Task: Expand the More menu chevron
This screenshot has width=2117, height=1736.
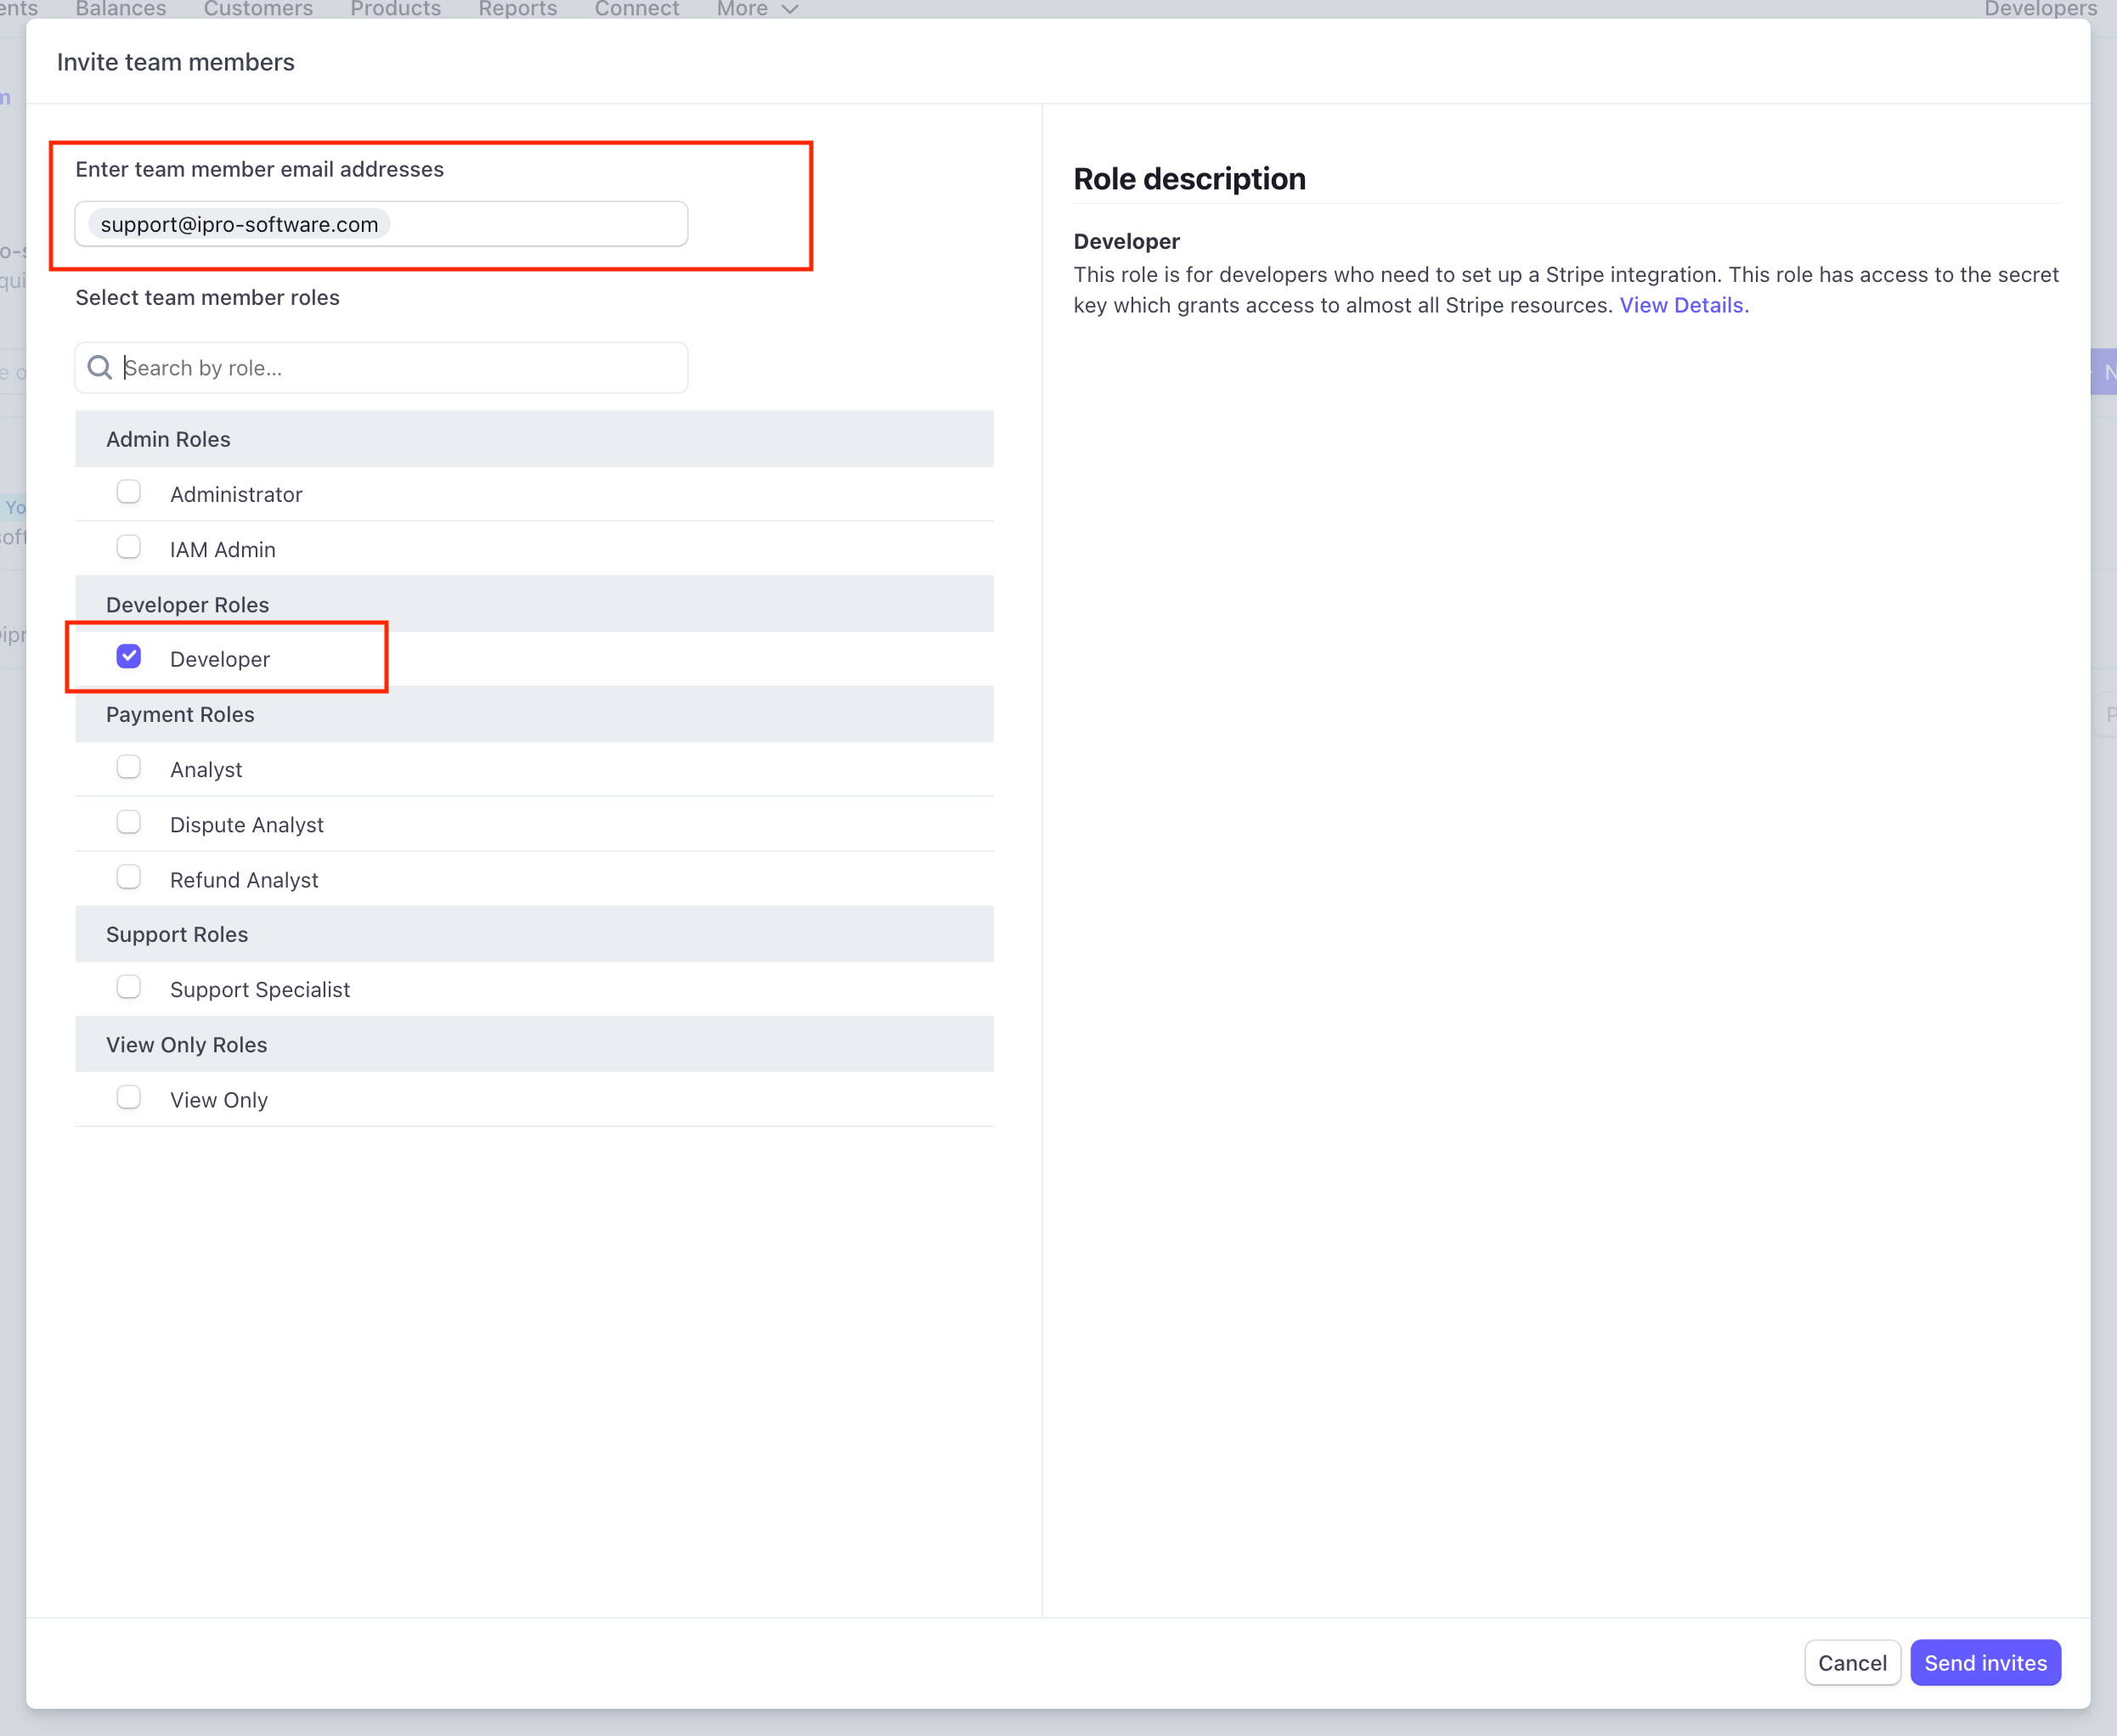Action: [x=790, y=10]
